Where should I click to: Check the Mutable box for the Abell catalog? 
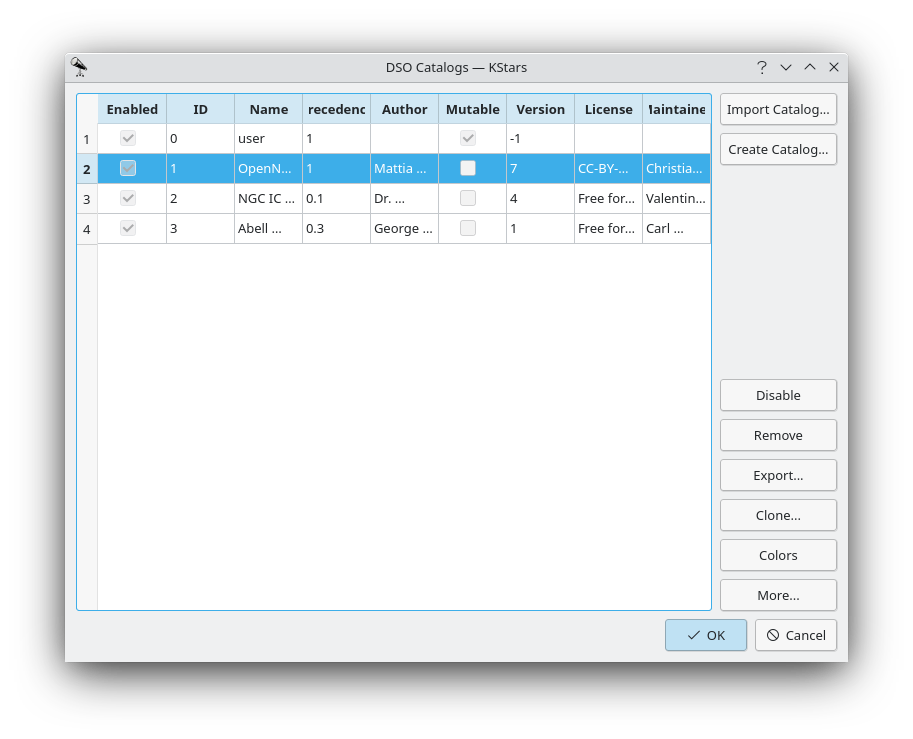click(468, 227)
